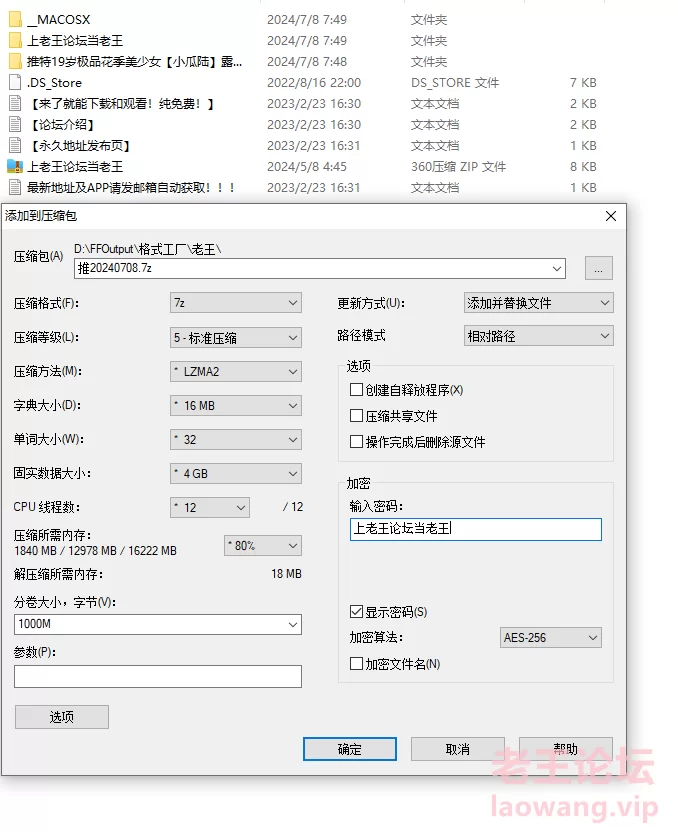Open the 压缩格式 7z dropdown
The height and width of the screenshot is (832, 678).
[x=236, y=303]
